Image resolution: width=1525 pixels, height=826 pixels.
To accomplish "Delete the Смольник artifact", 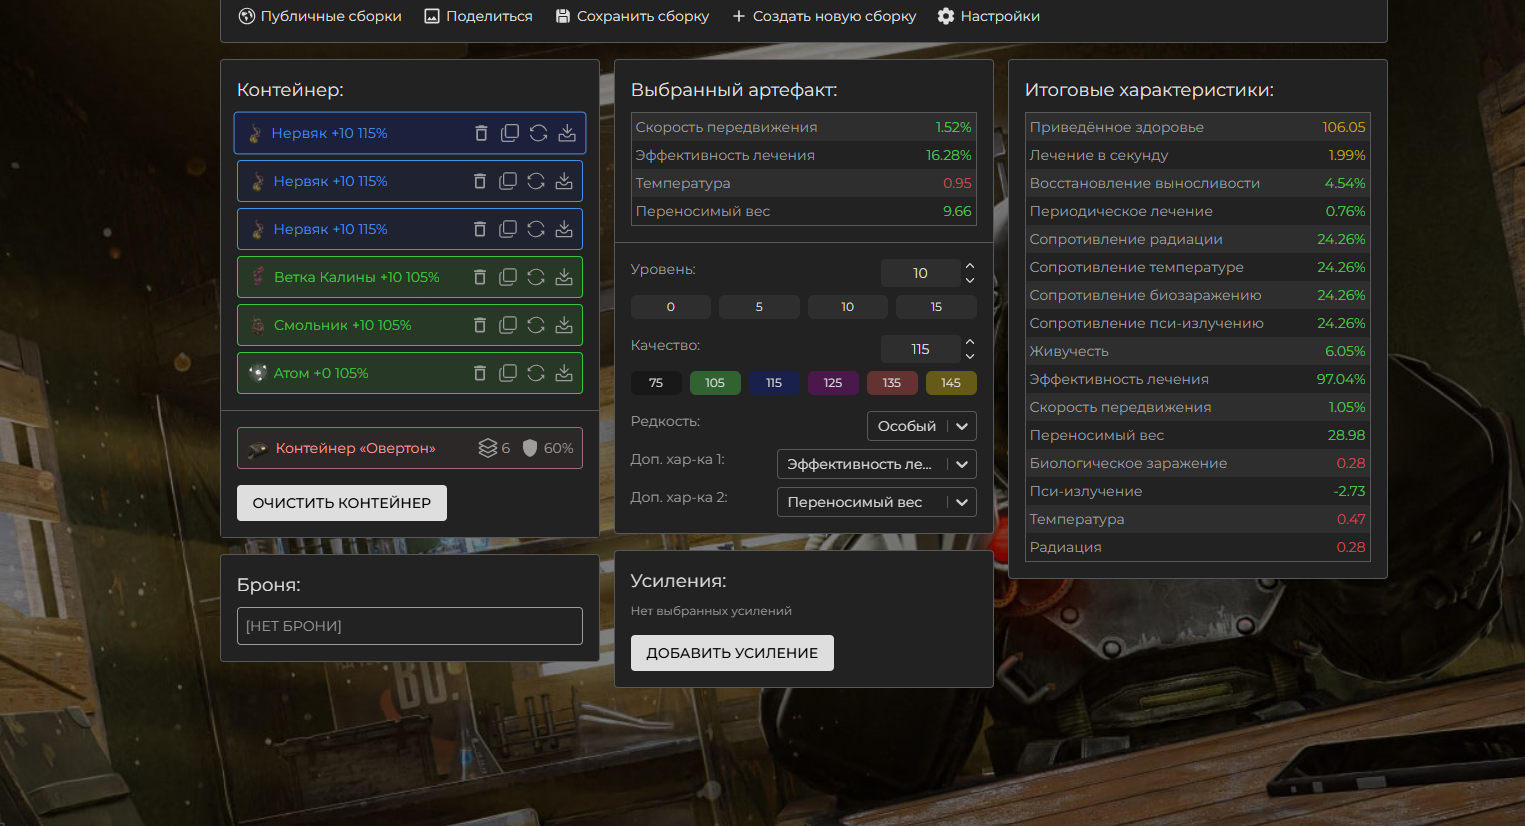I will point(480,325).
